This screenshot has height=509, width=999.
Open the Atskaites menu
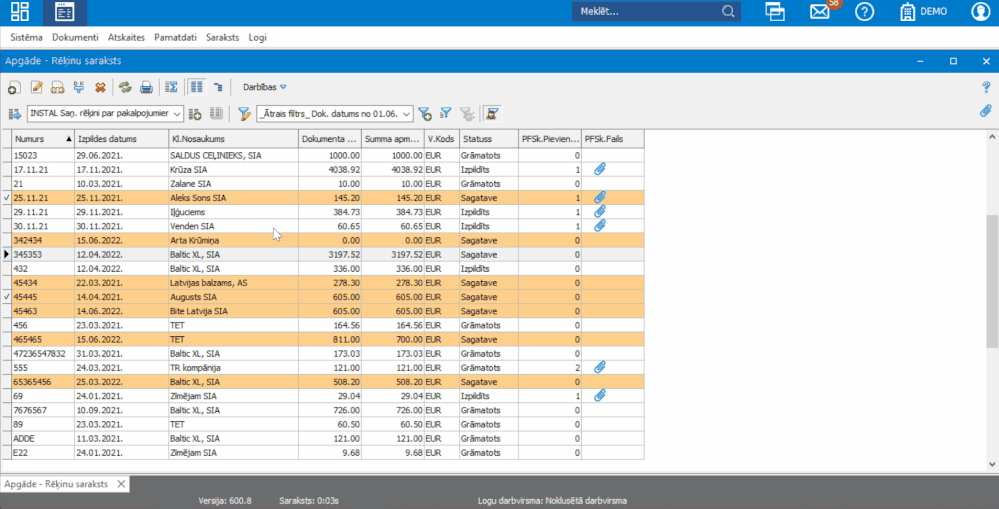click(126, 37)
